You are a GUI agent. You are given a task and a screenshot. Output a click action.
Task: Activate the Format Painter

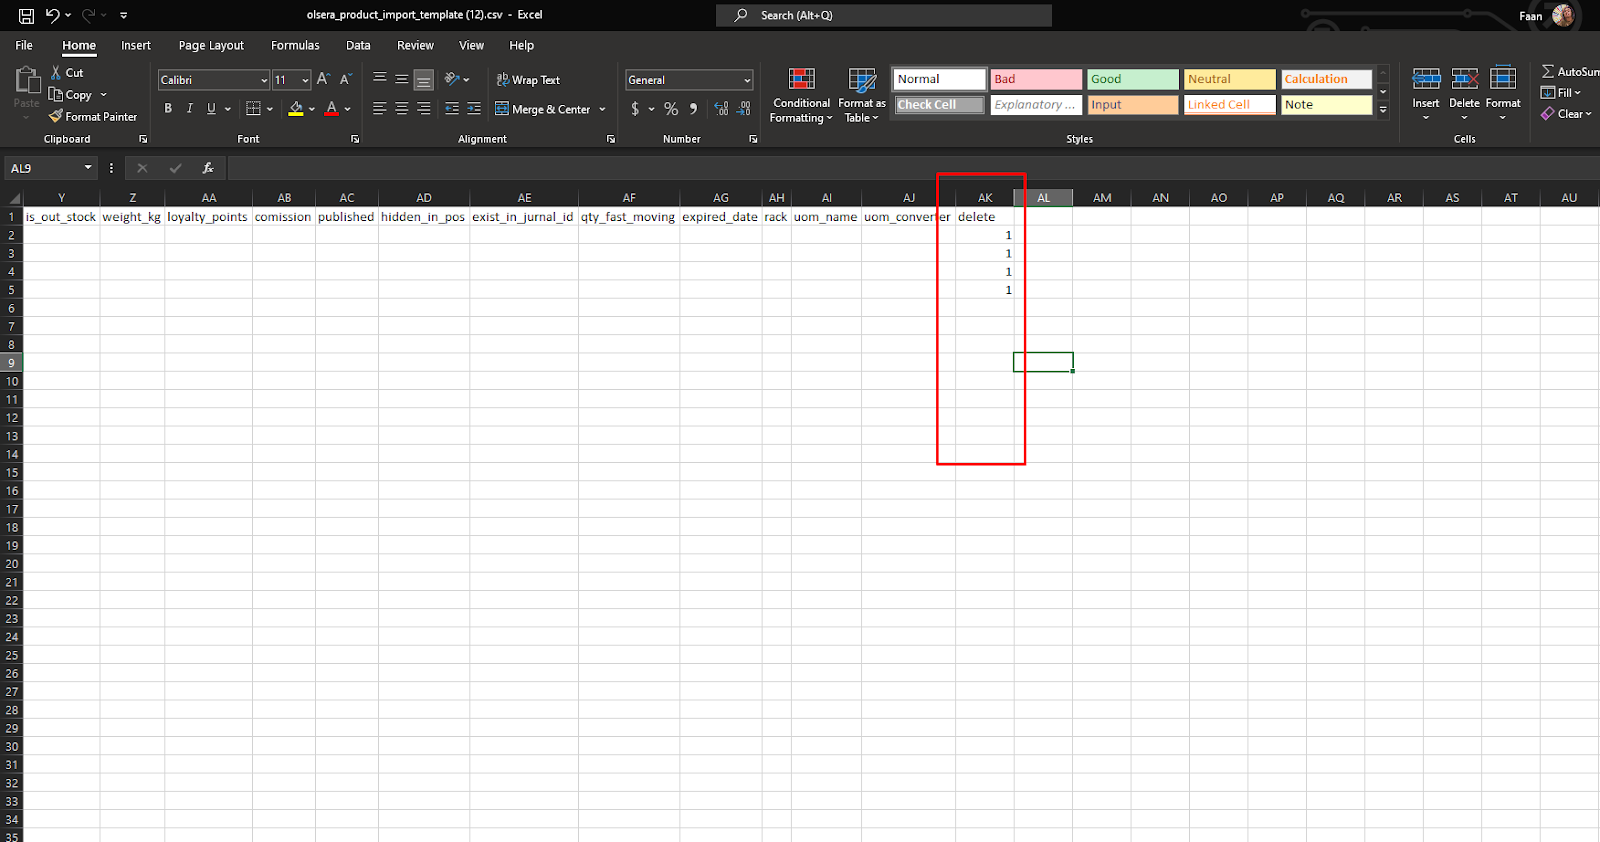pos(93,117)
